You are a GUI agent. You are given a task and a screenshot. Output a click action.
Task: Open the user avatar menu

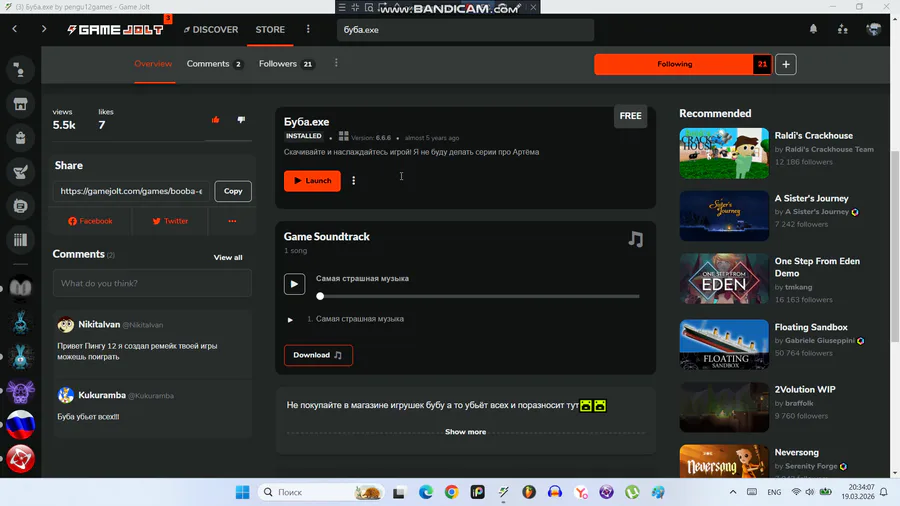click(874, 29)
